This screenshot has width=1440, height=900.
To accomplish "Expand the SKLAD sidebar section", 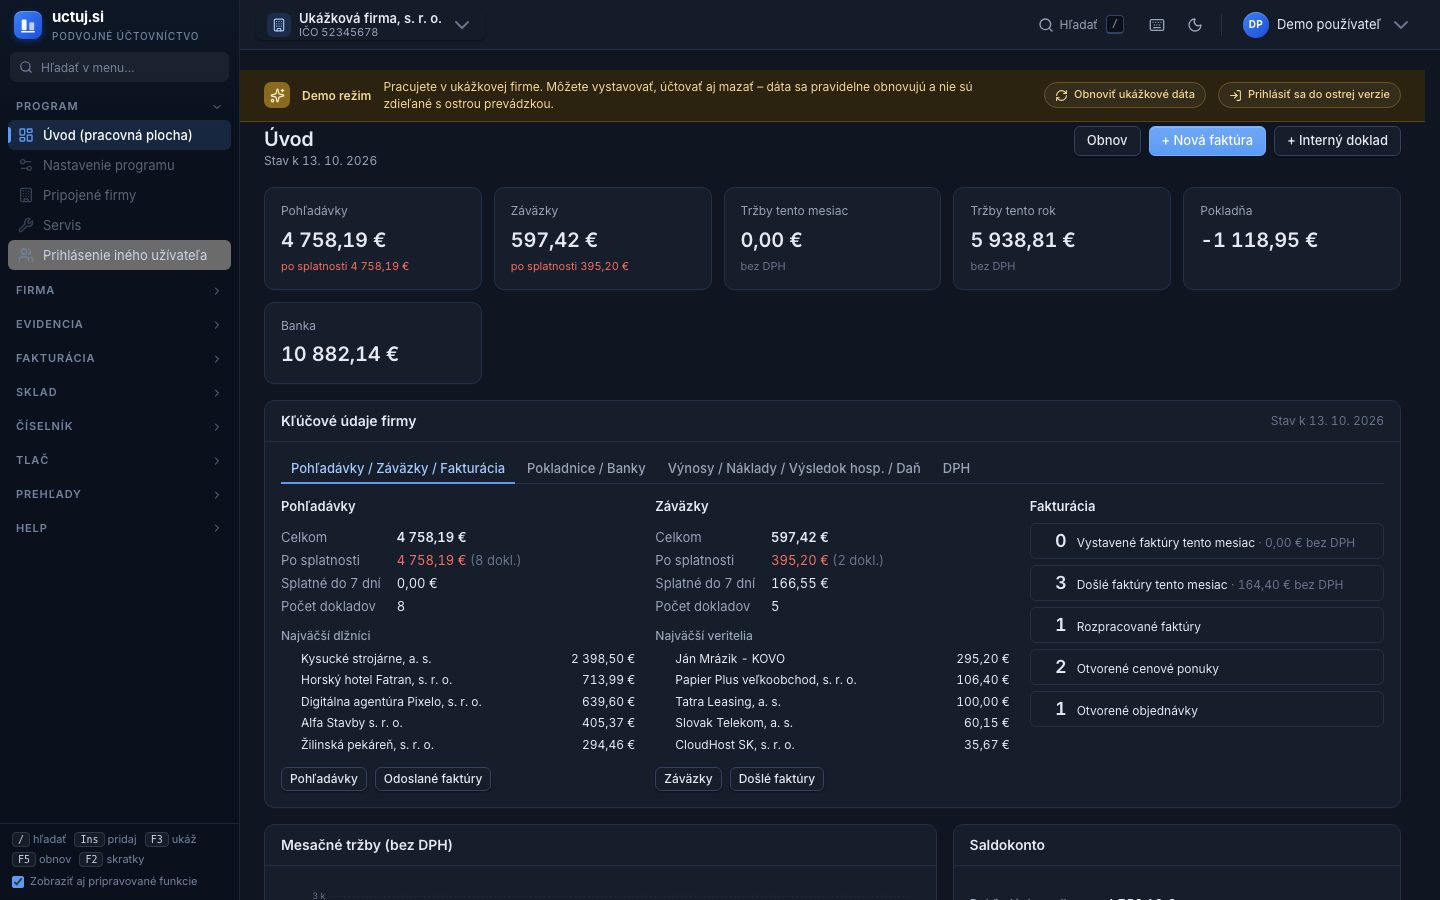I will tap(119, 392).
